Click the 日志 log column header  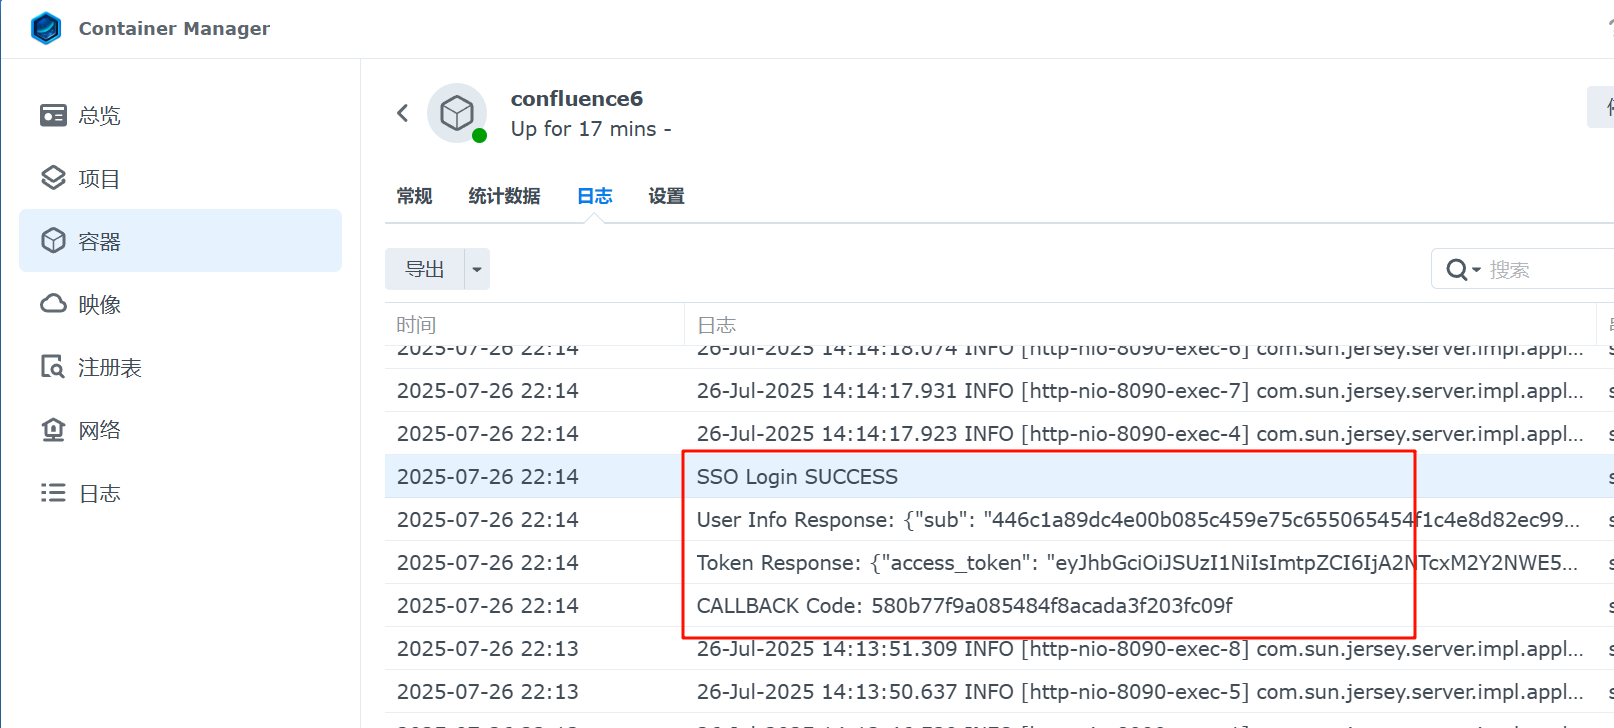coord(1140,325)
